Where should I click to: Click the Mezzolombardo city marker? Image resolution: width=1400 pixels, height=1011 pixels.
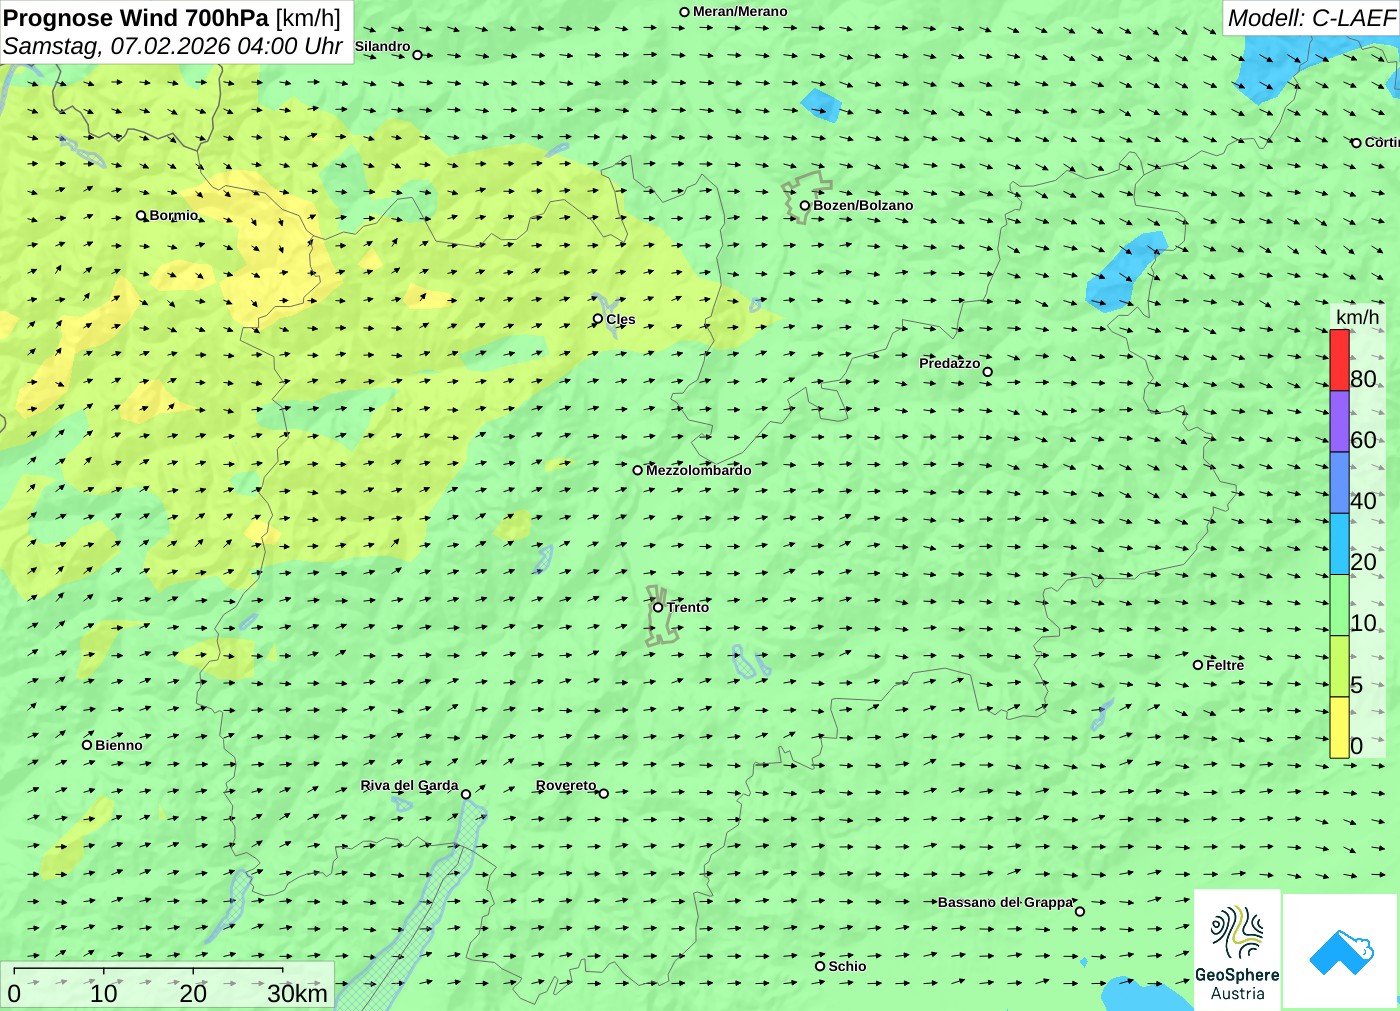click(638, 470)
